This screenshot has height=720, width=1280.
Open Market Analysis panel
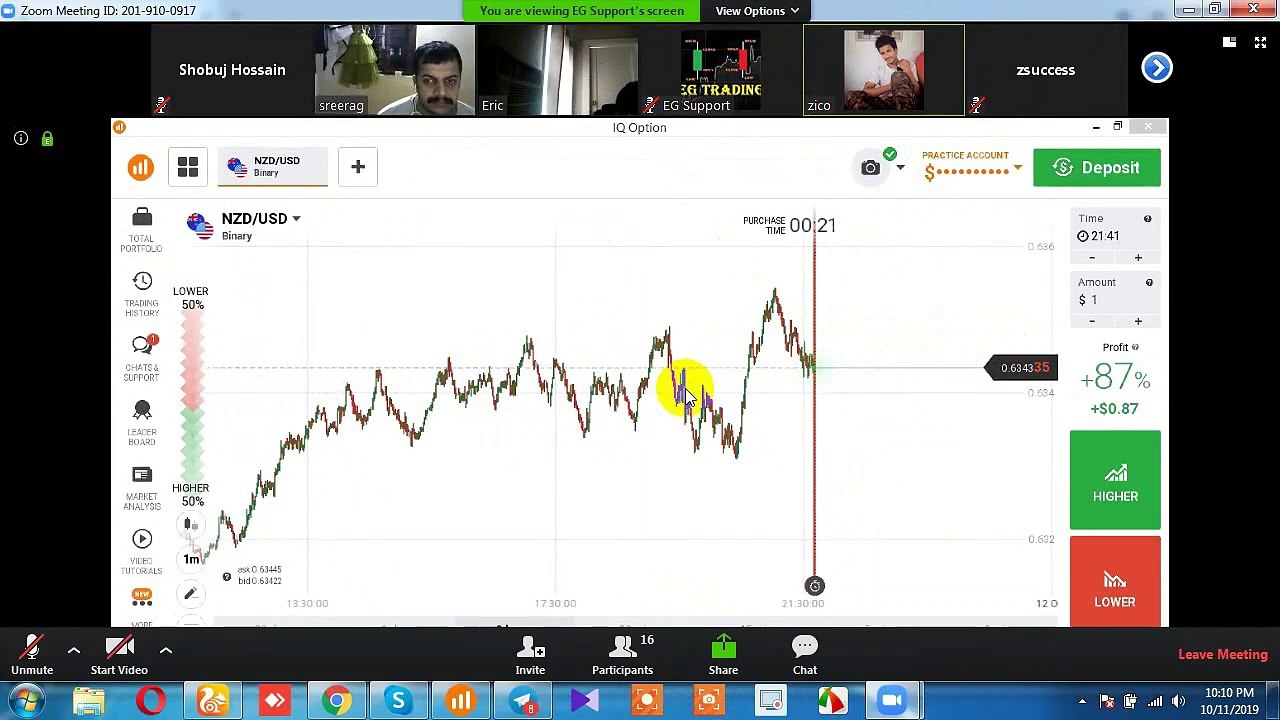pyautogui.click(x=142, y=488)
